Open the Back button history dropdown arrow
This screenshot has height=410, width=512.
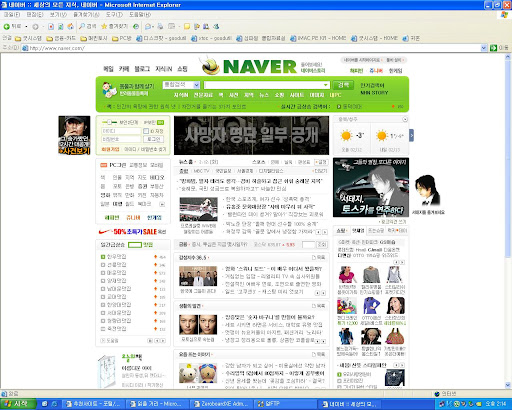click(26, 26)
